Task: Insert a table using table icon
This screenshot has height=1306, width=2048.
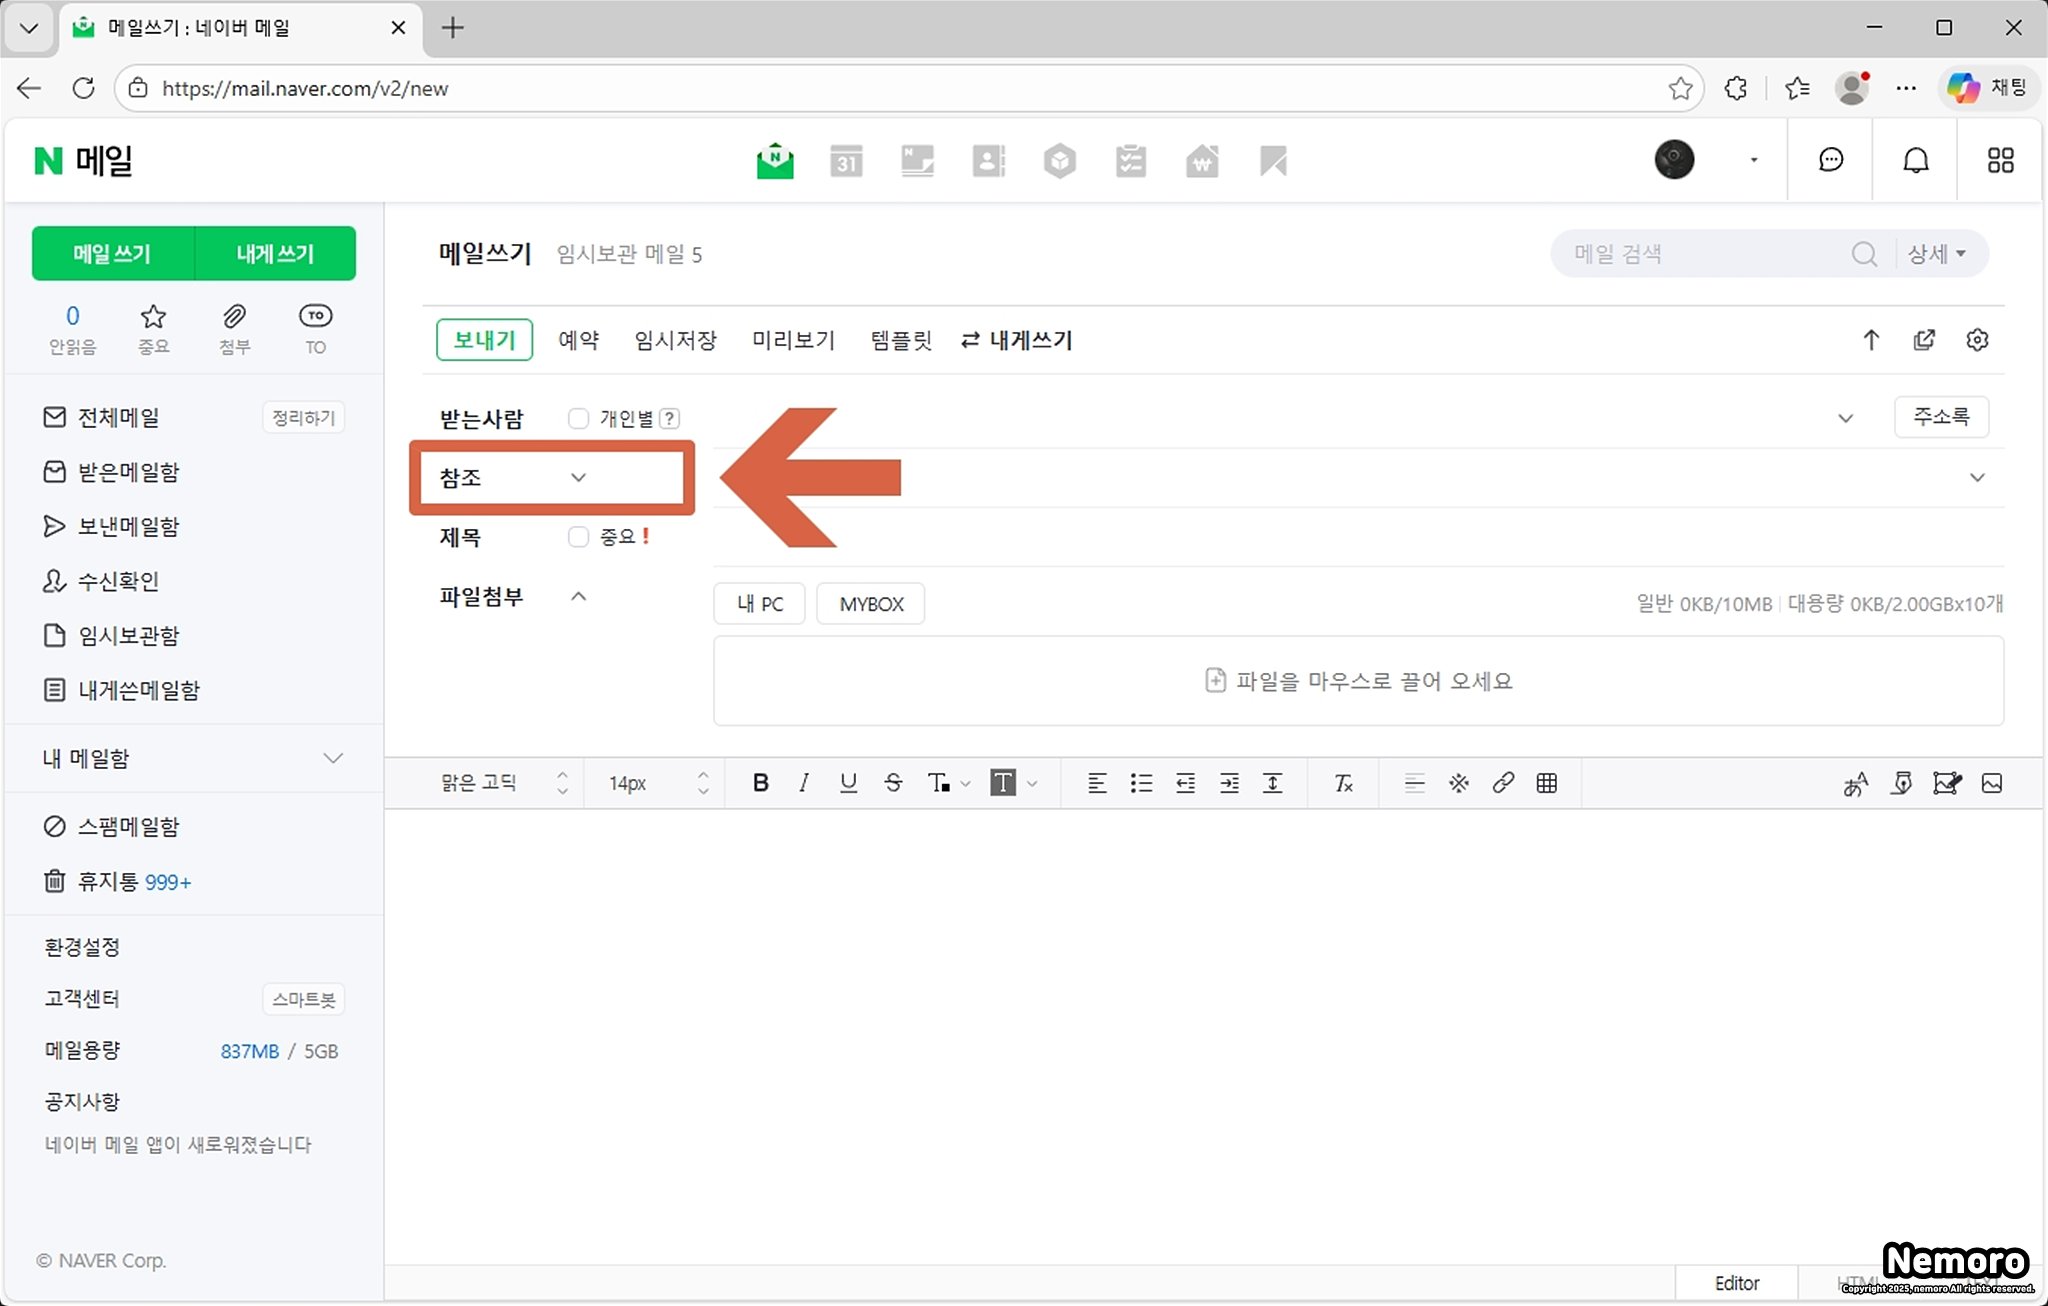Action: click(x=1547, y=783)
